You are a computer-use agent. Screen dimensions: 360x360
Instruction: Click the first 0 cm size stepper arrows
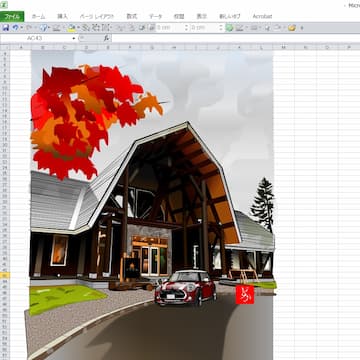click(x=187, y=28)
